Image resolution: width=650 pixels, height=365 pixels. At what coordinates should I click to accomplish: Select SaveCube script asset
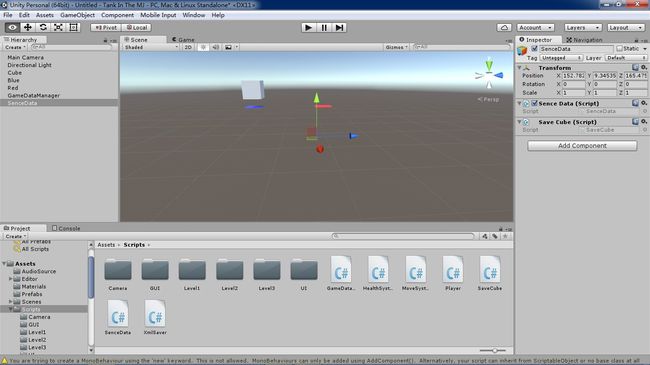click(490, 273)
